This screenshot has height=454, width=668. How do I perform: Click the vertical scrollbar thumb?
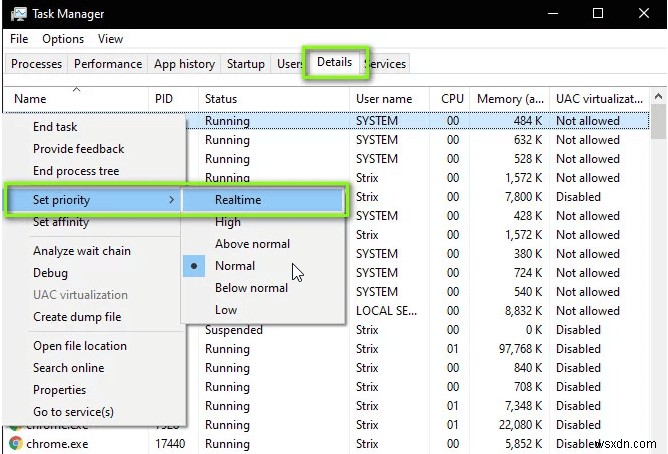point(659,122)
